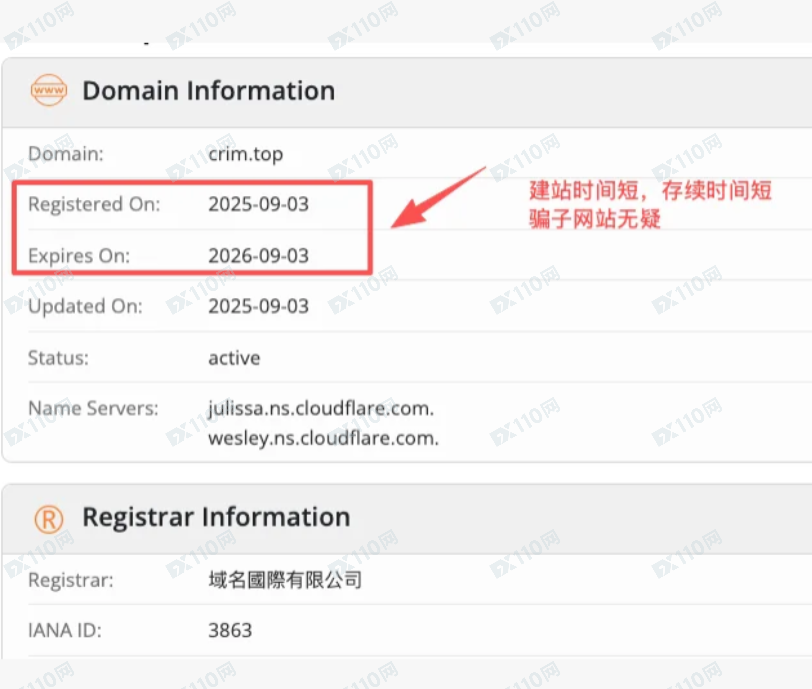Click the Expires On date 2026-09-03
Image resolution: width=812 pixels, height=689 pixels.
tap(258, 256)
